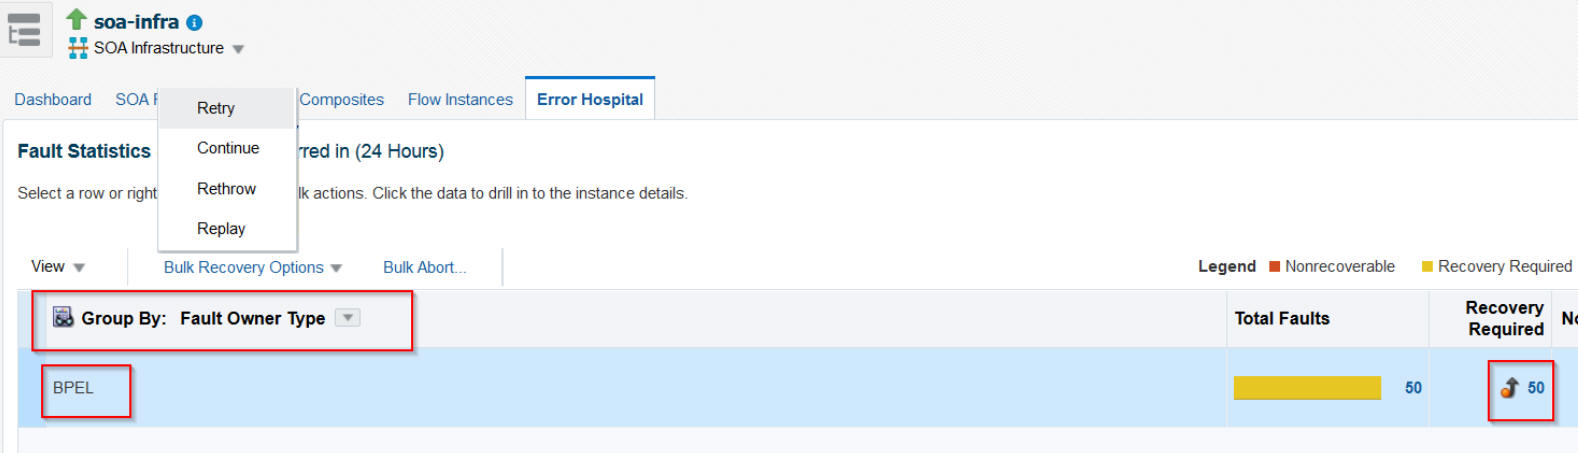Image resolution: width=1578 pixels, height=453 pixels.
Task: Expand the SOA Infrastructure dropdown arrow
Action: 238,49
